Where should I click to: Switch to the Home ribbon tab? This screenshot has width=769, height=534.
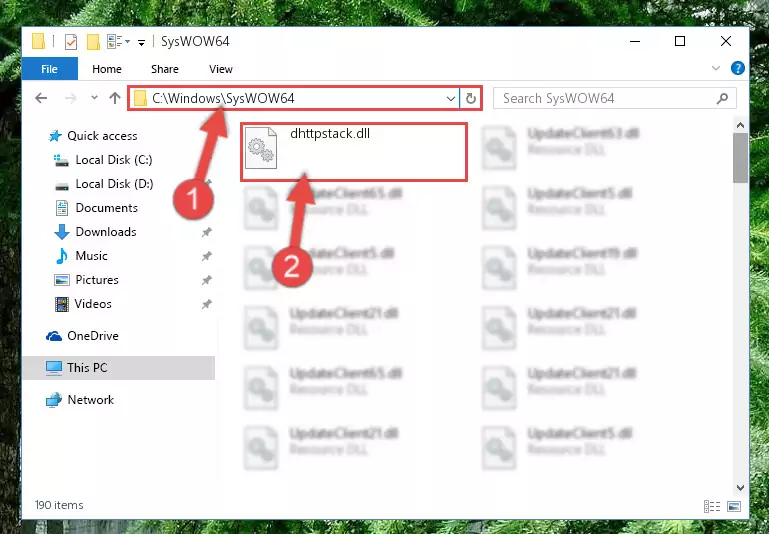106,69
